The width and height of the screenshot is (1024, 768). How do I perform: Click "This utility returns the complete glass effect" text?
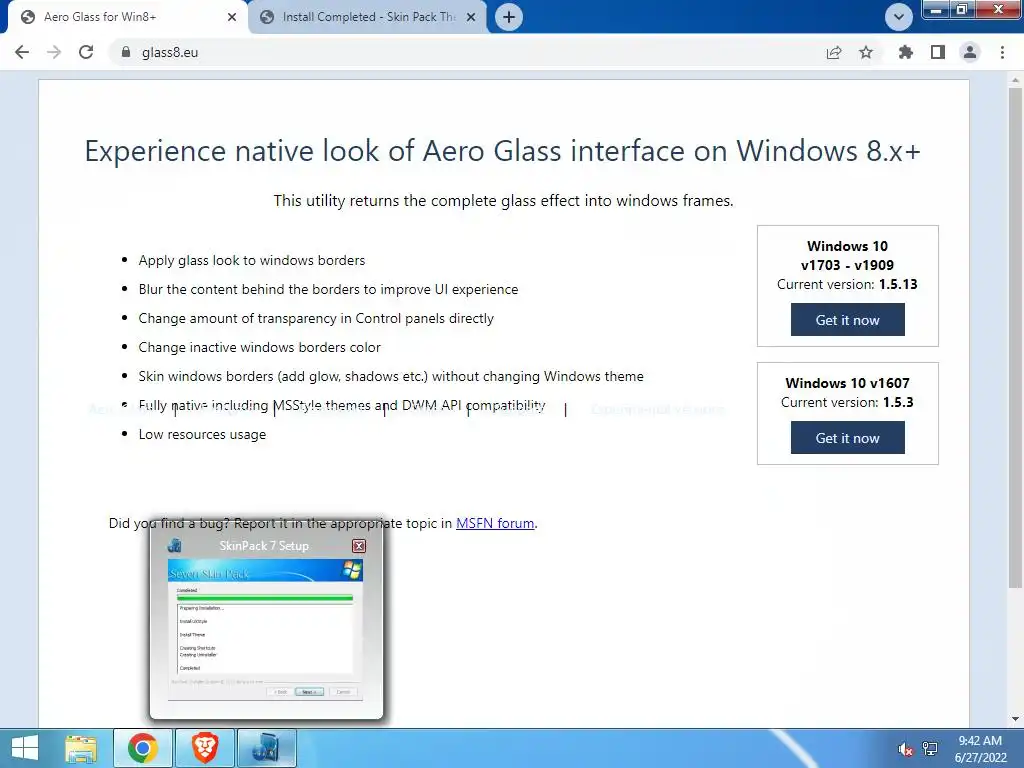point(503,200)
